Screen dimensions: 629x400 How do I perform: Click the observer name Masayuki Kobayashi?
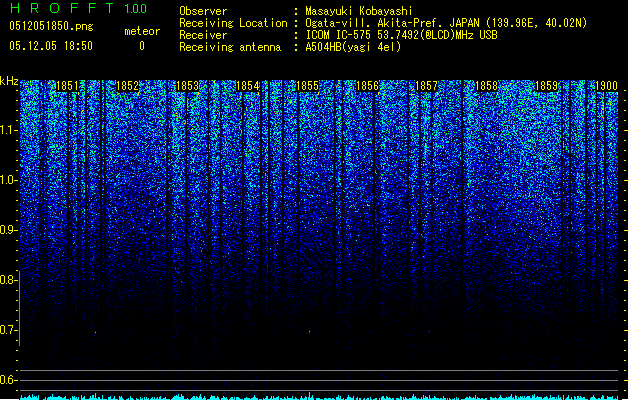pos(359,11)
